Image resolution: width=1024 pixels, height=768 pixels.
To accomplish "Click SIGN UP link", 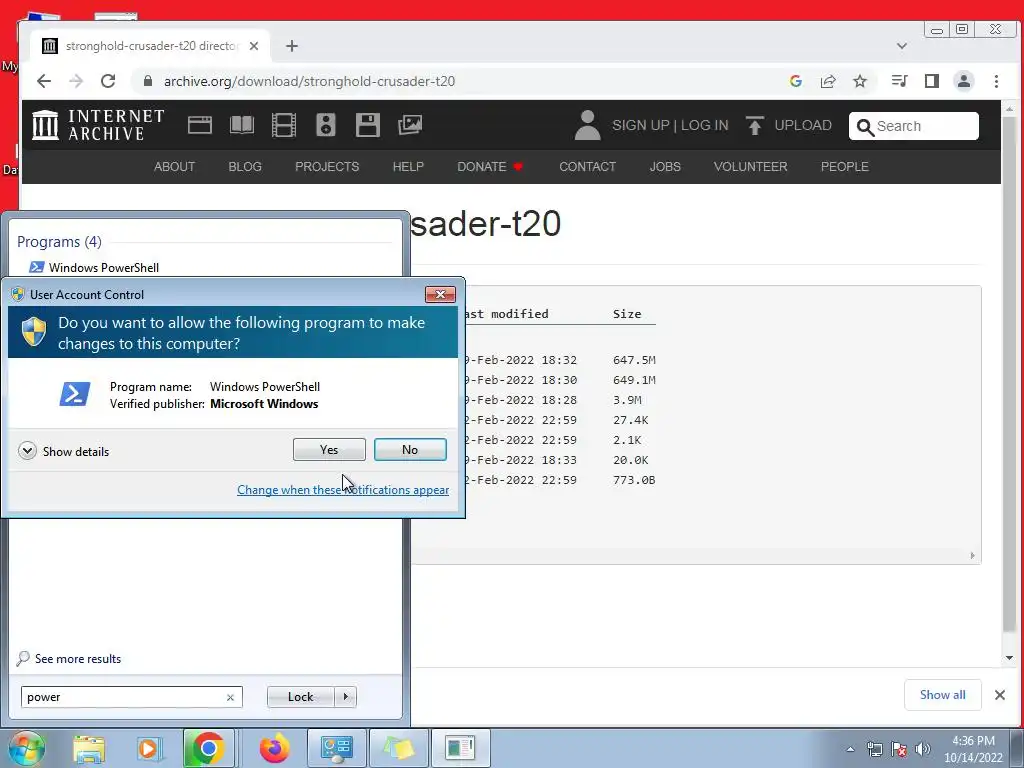I will click(641, 125).
